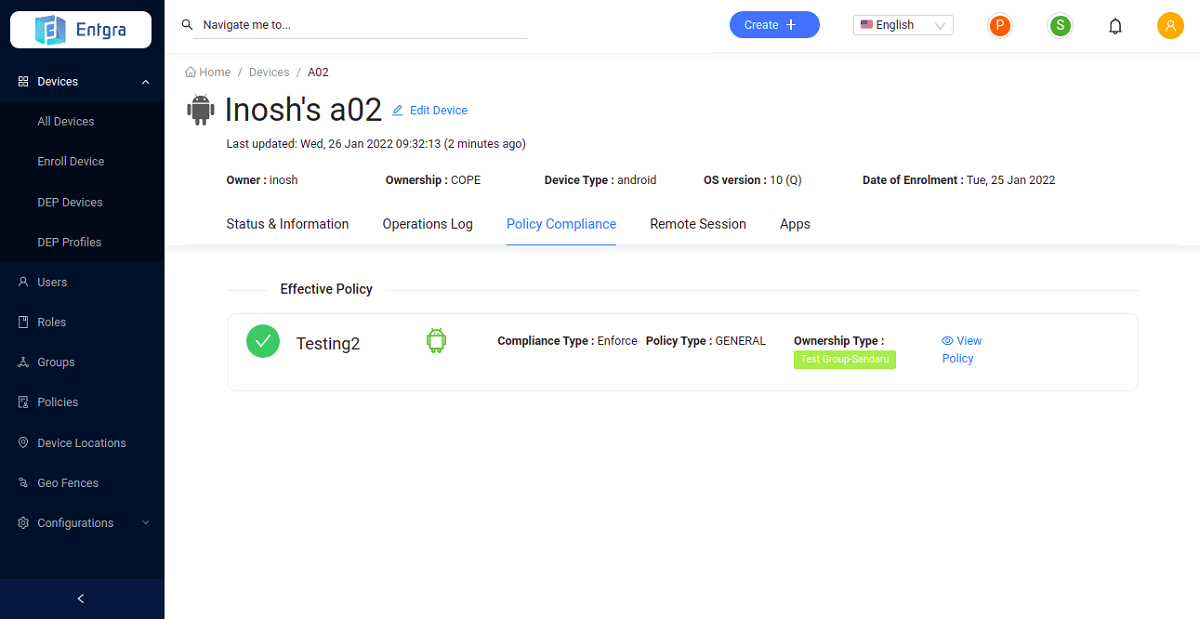Click the Create button

click(x=774, y=25)
